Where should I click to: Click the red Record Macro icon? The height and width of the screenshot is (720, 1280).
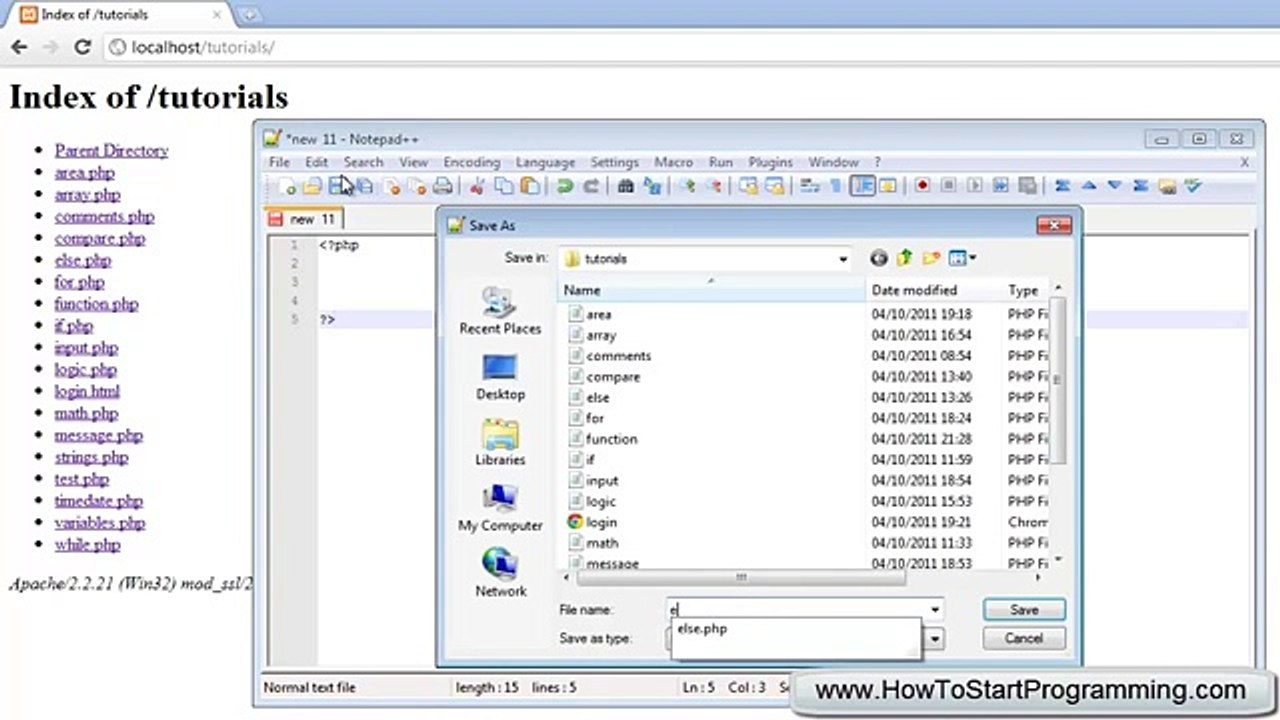[x=922, y=186]
